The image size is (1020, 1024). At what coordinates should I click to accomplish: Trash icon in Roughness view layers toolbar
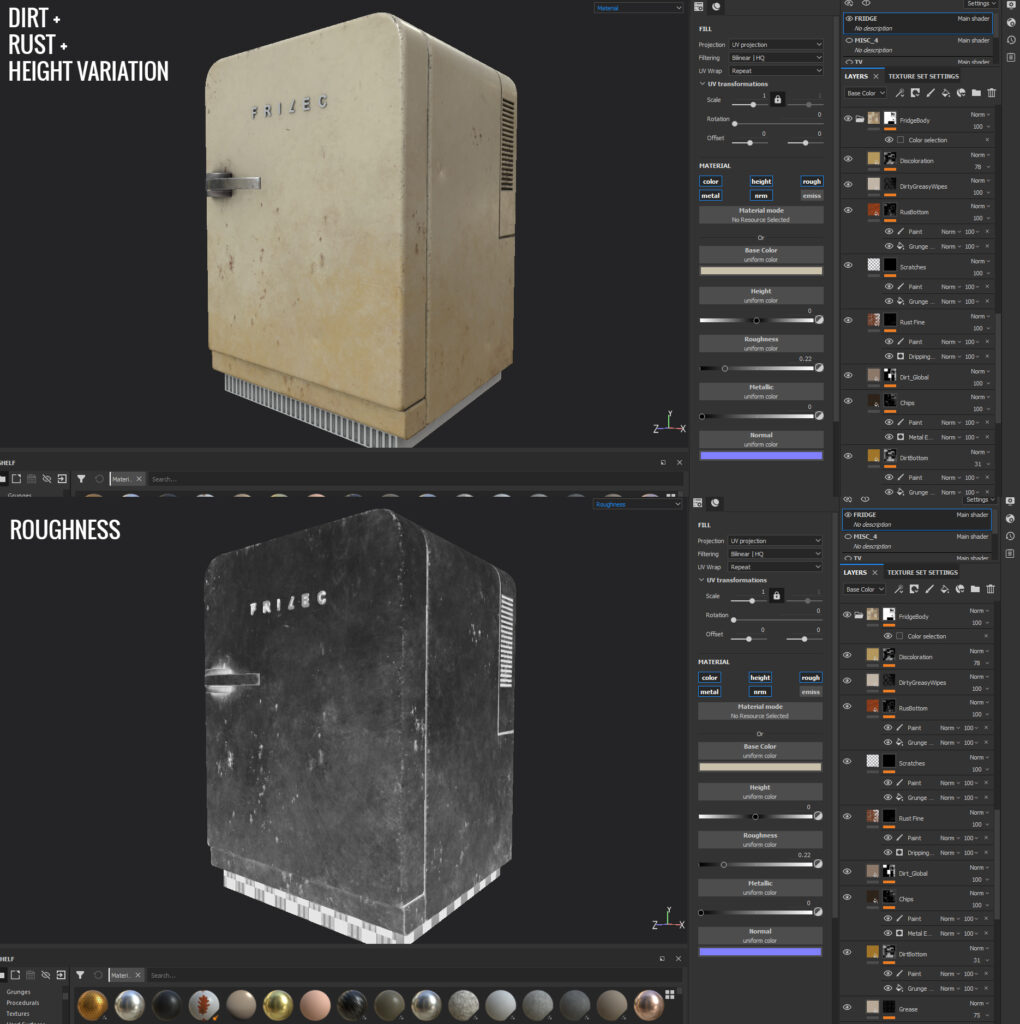pyautogui.click(x=990, y=589)
